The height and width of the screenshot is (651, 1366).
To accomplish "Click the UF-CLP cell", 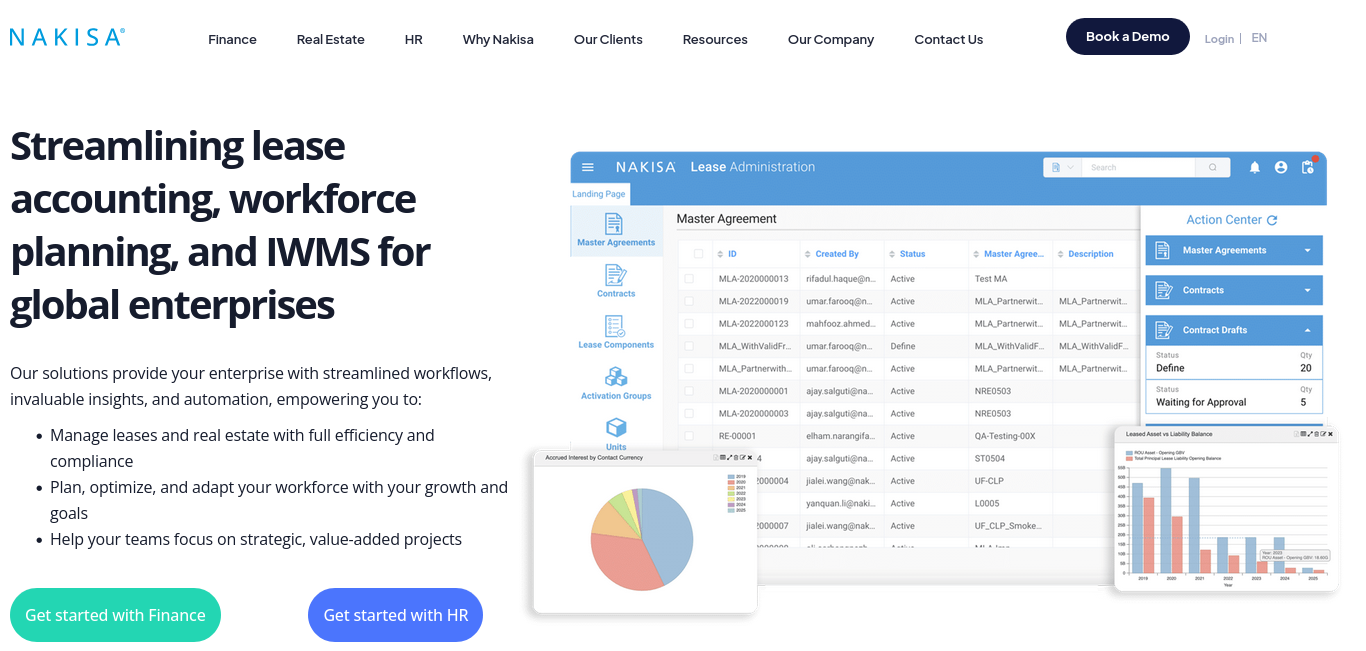I will tap(989, 481).
